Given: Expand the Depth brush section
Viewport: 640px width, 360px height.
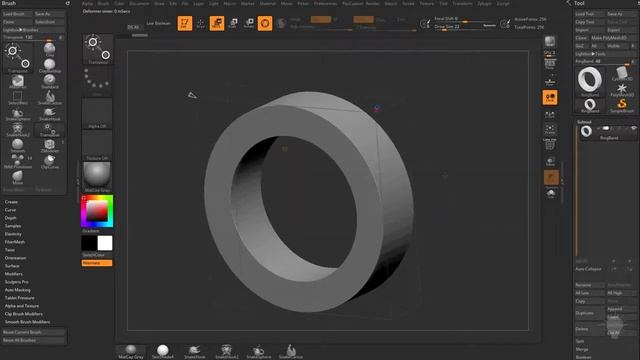Looking at the screenshot, I should (10, 218).
